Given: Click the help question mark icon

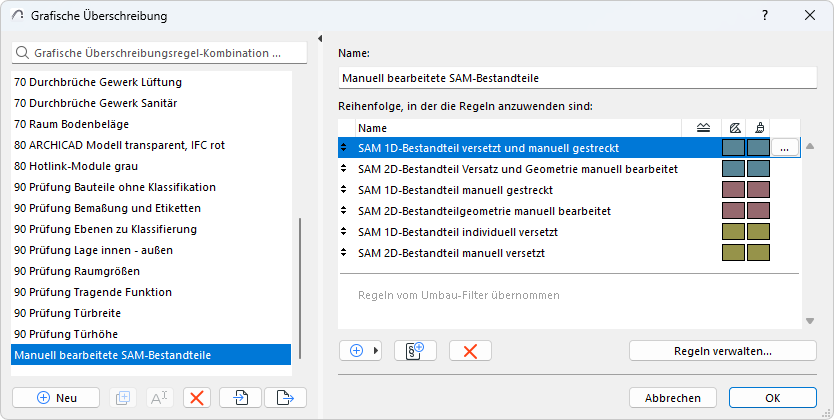Looking at the screenshot, I should 765,16.
